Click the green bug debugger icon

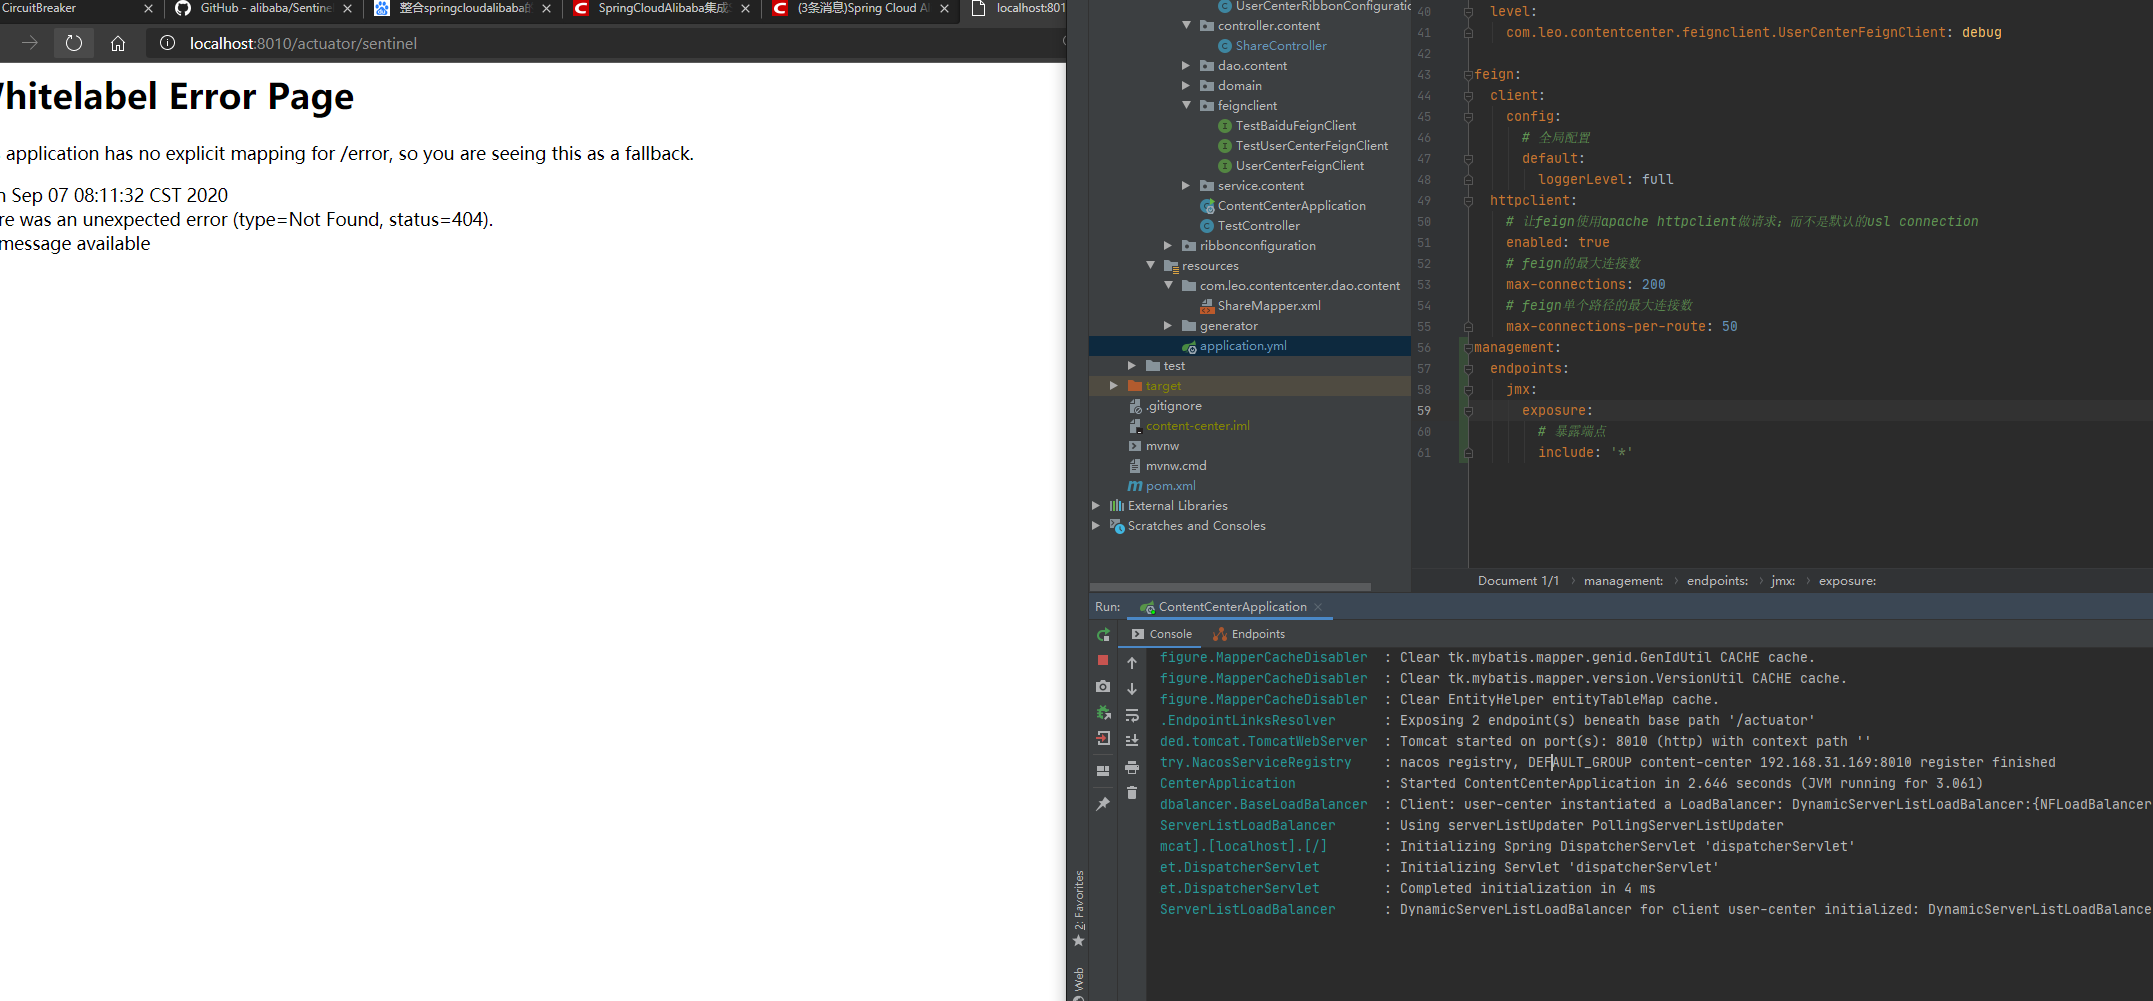[x=1103, y=712]
